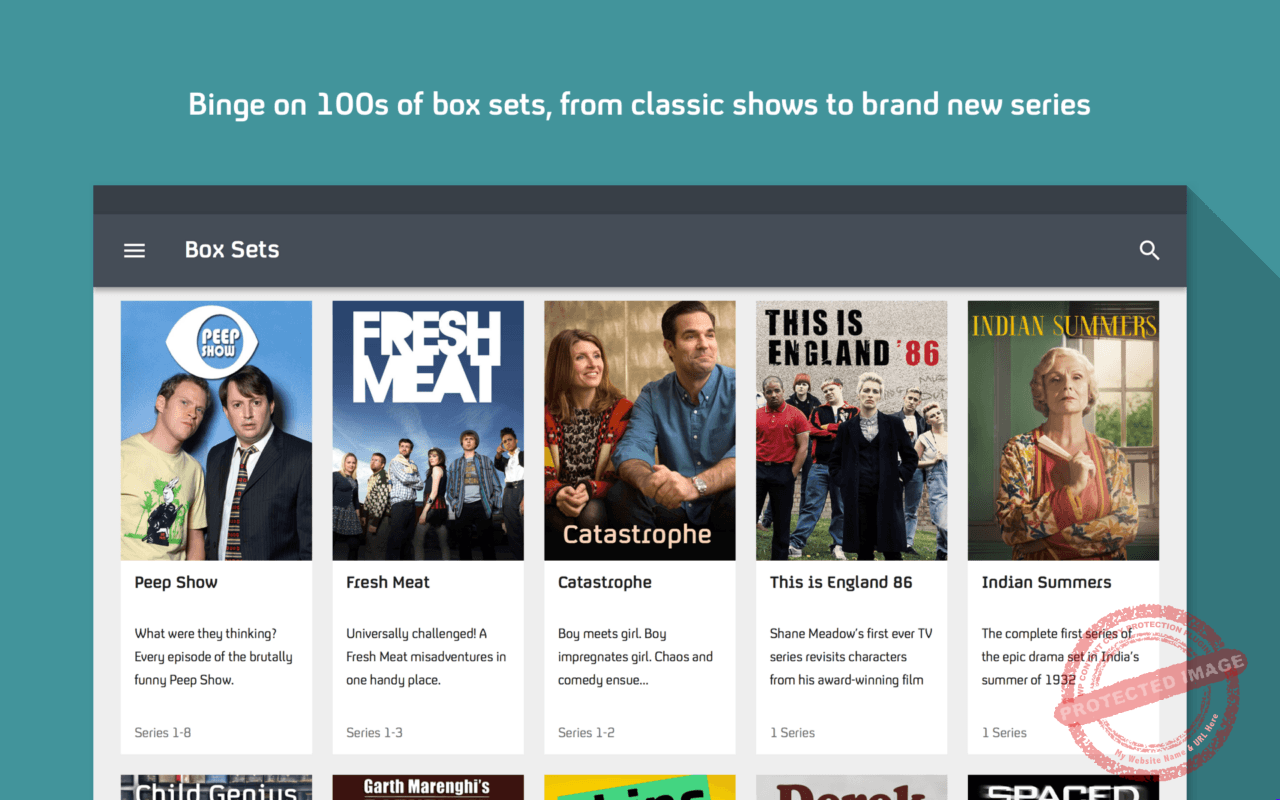
Task: Open the Peep Show poster thumbnail
Action: click(216, 431)
